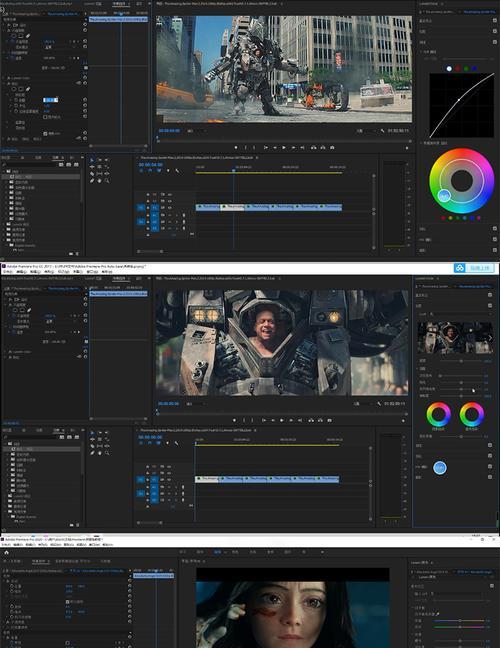The image size is (500, 648).
Task: Collapse curves section arrow in top Lumetri panel
Action: (421, 52)
